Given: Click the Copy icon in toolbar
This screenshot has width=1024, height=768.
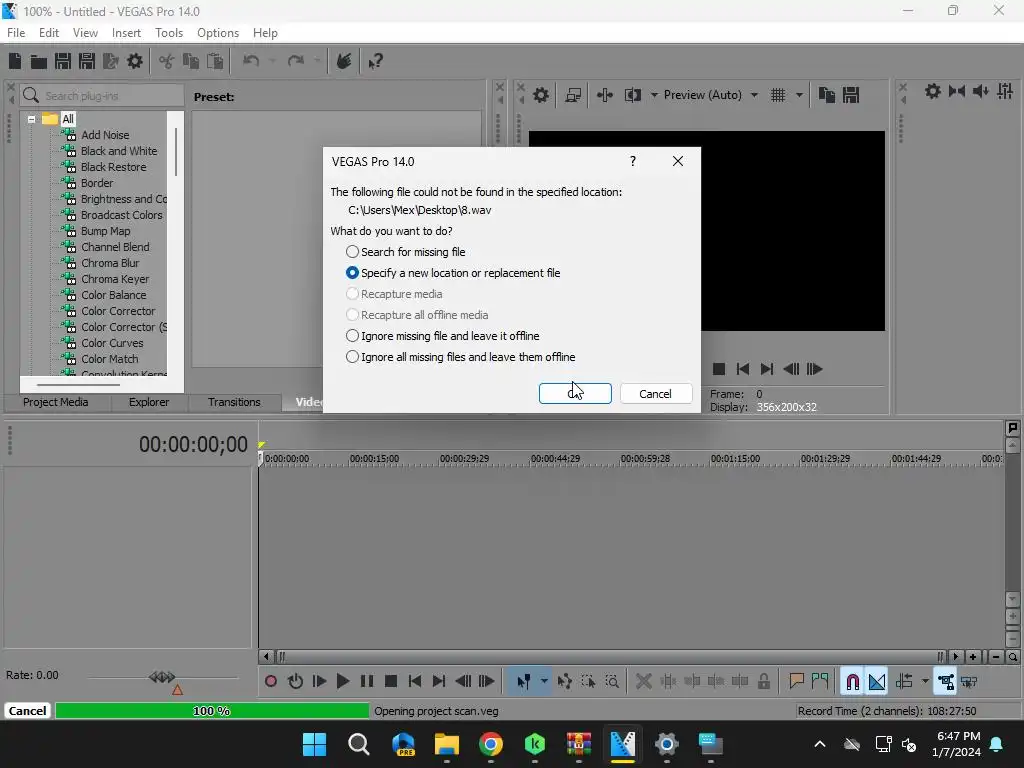Looking at the screenshot, I should (x=191, y=61).
